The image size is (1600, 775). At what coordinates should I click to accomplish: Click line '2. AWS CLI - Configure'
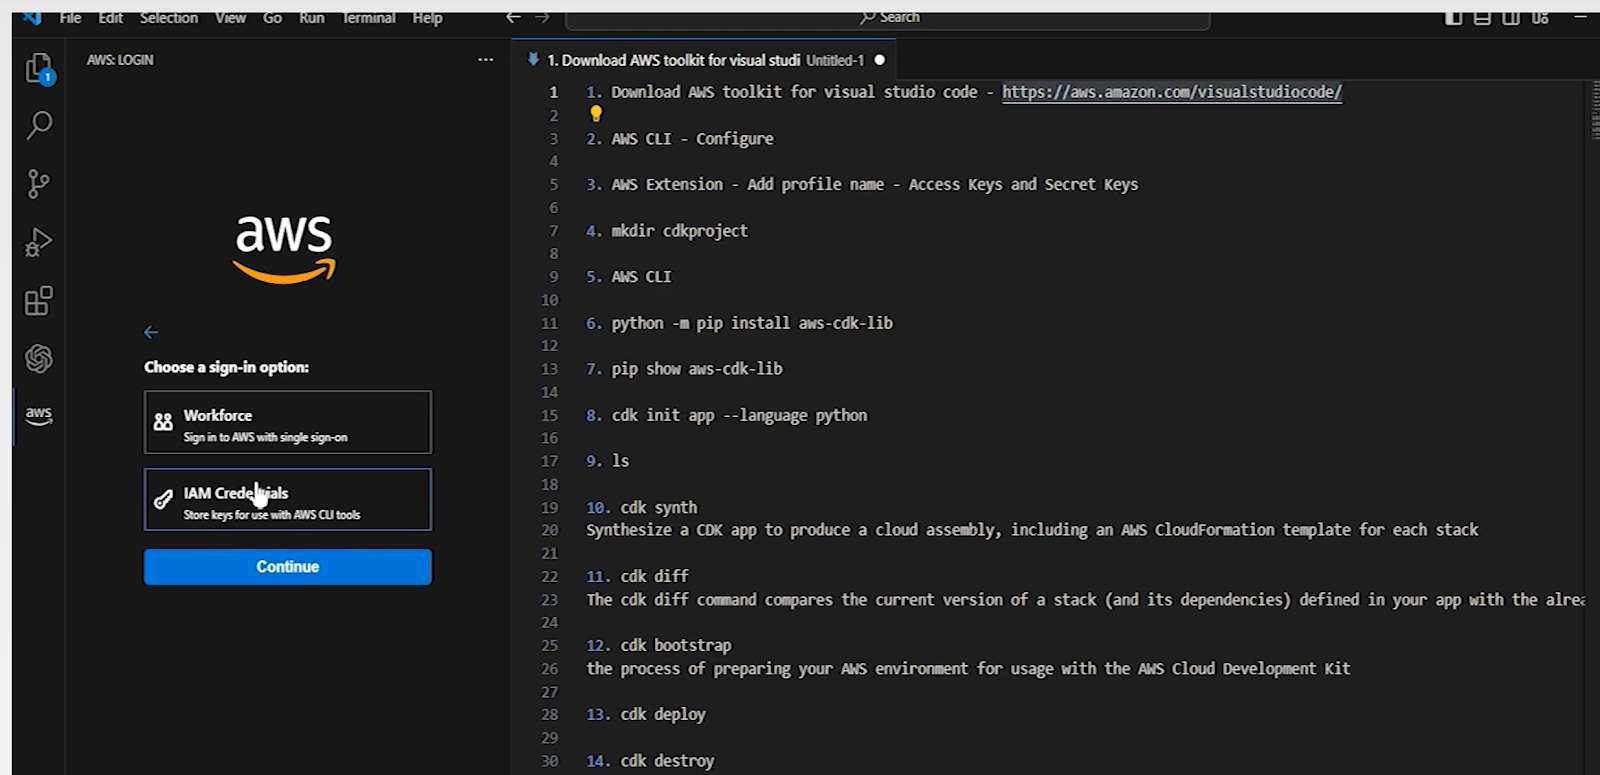pos(680,139)
